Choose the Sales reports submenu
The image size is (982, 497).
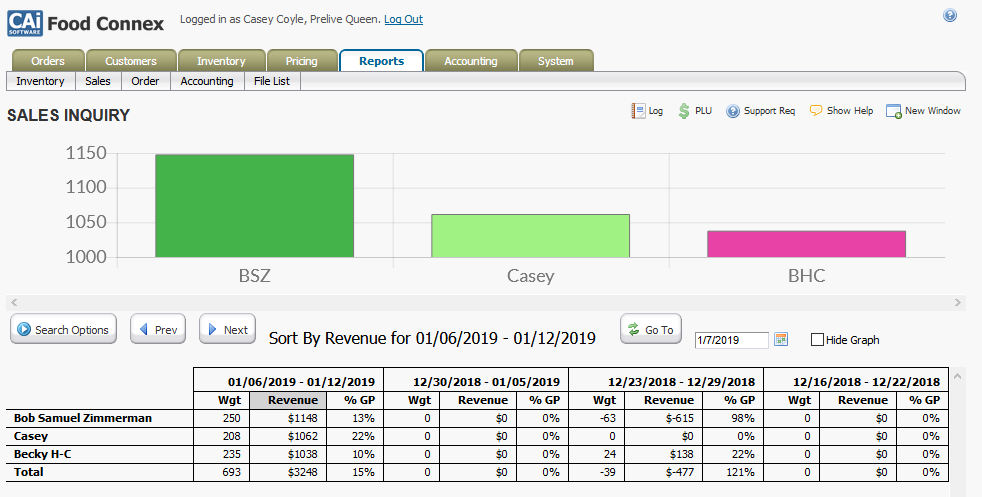click(x=98, y=81)
